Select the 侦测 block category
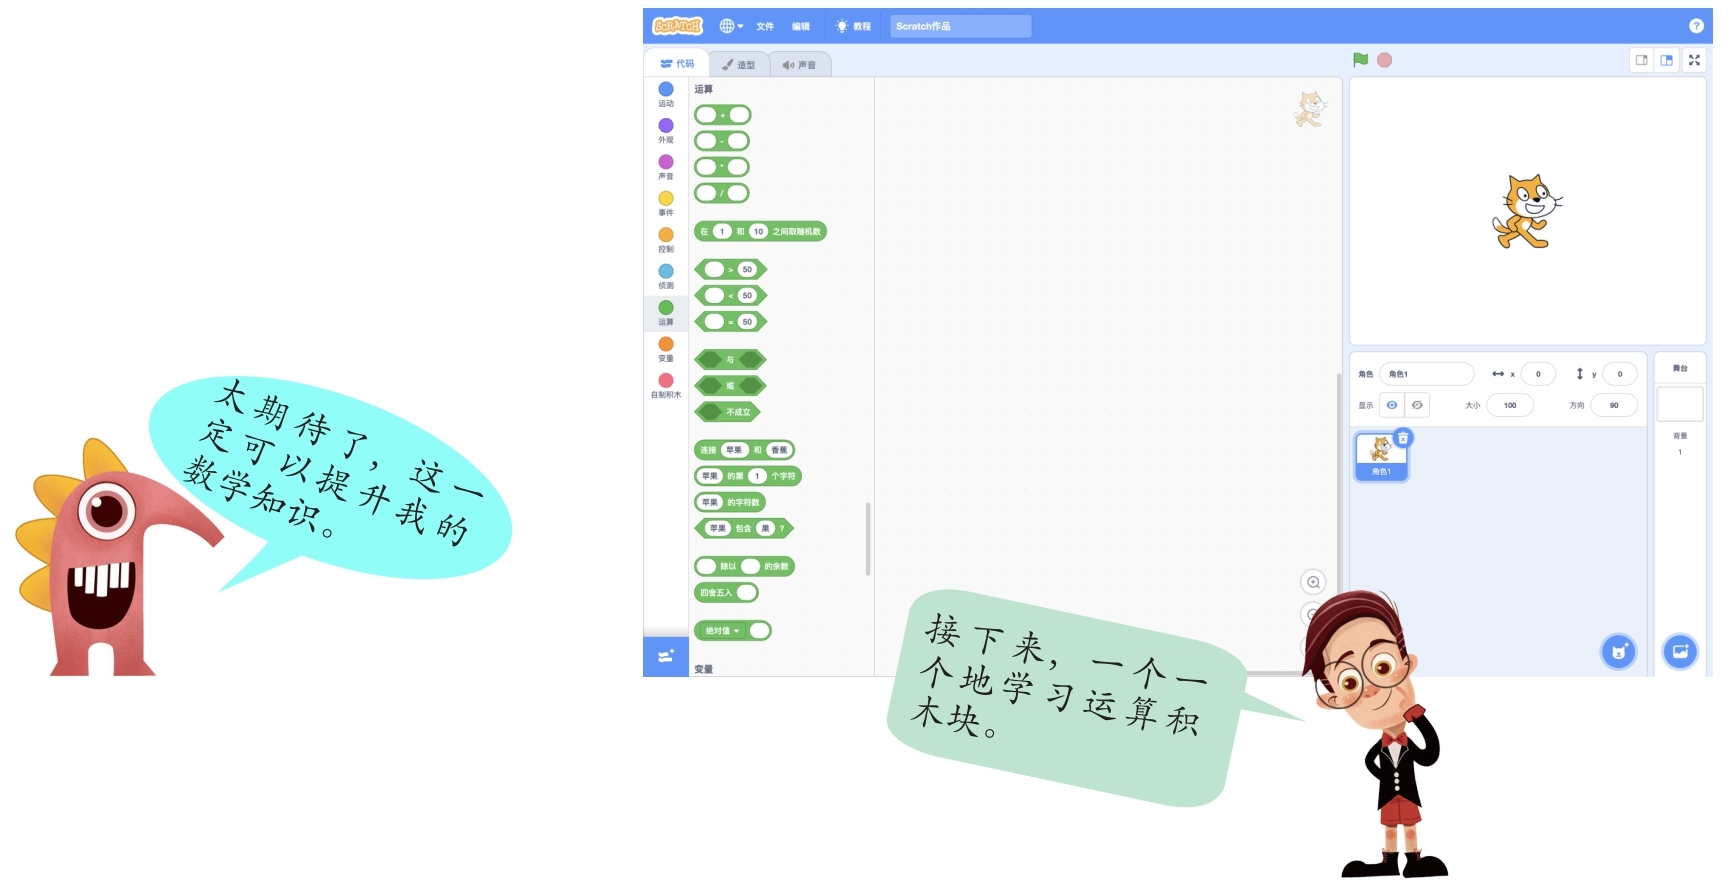Screen dimensions: 1733x895 666,276
